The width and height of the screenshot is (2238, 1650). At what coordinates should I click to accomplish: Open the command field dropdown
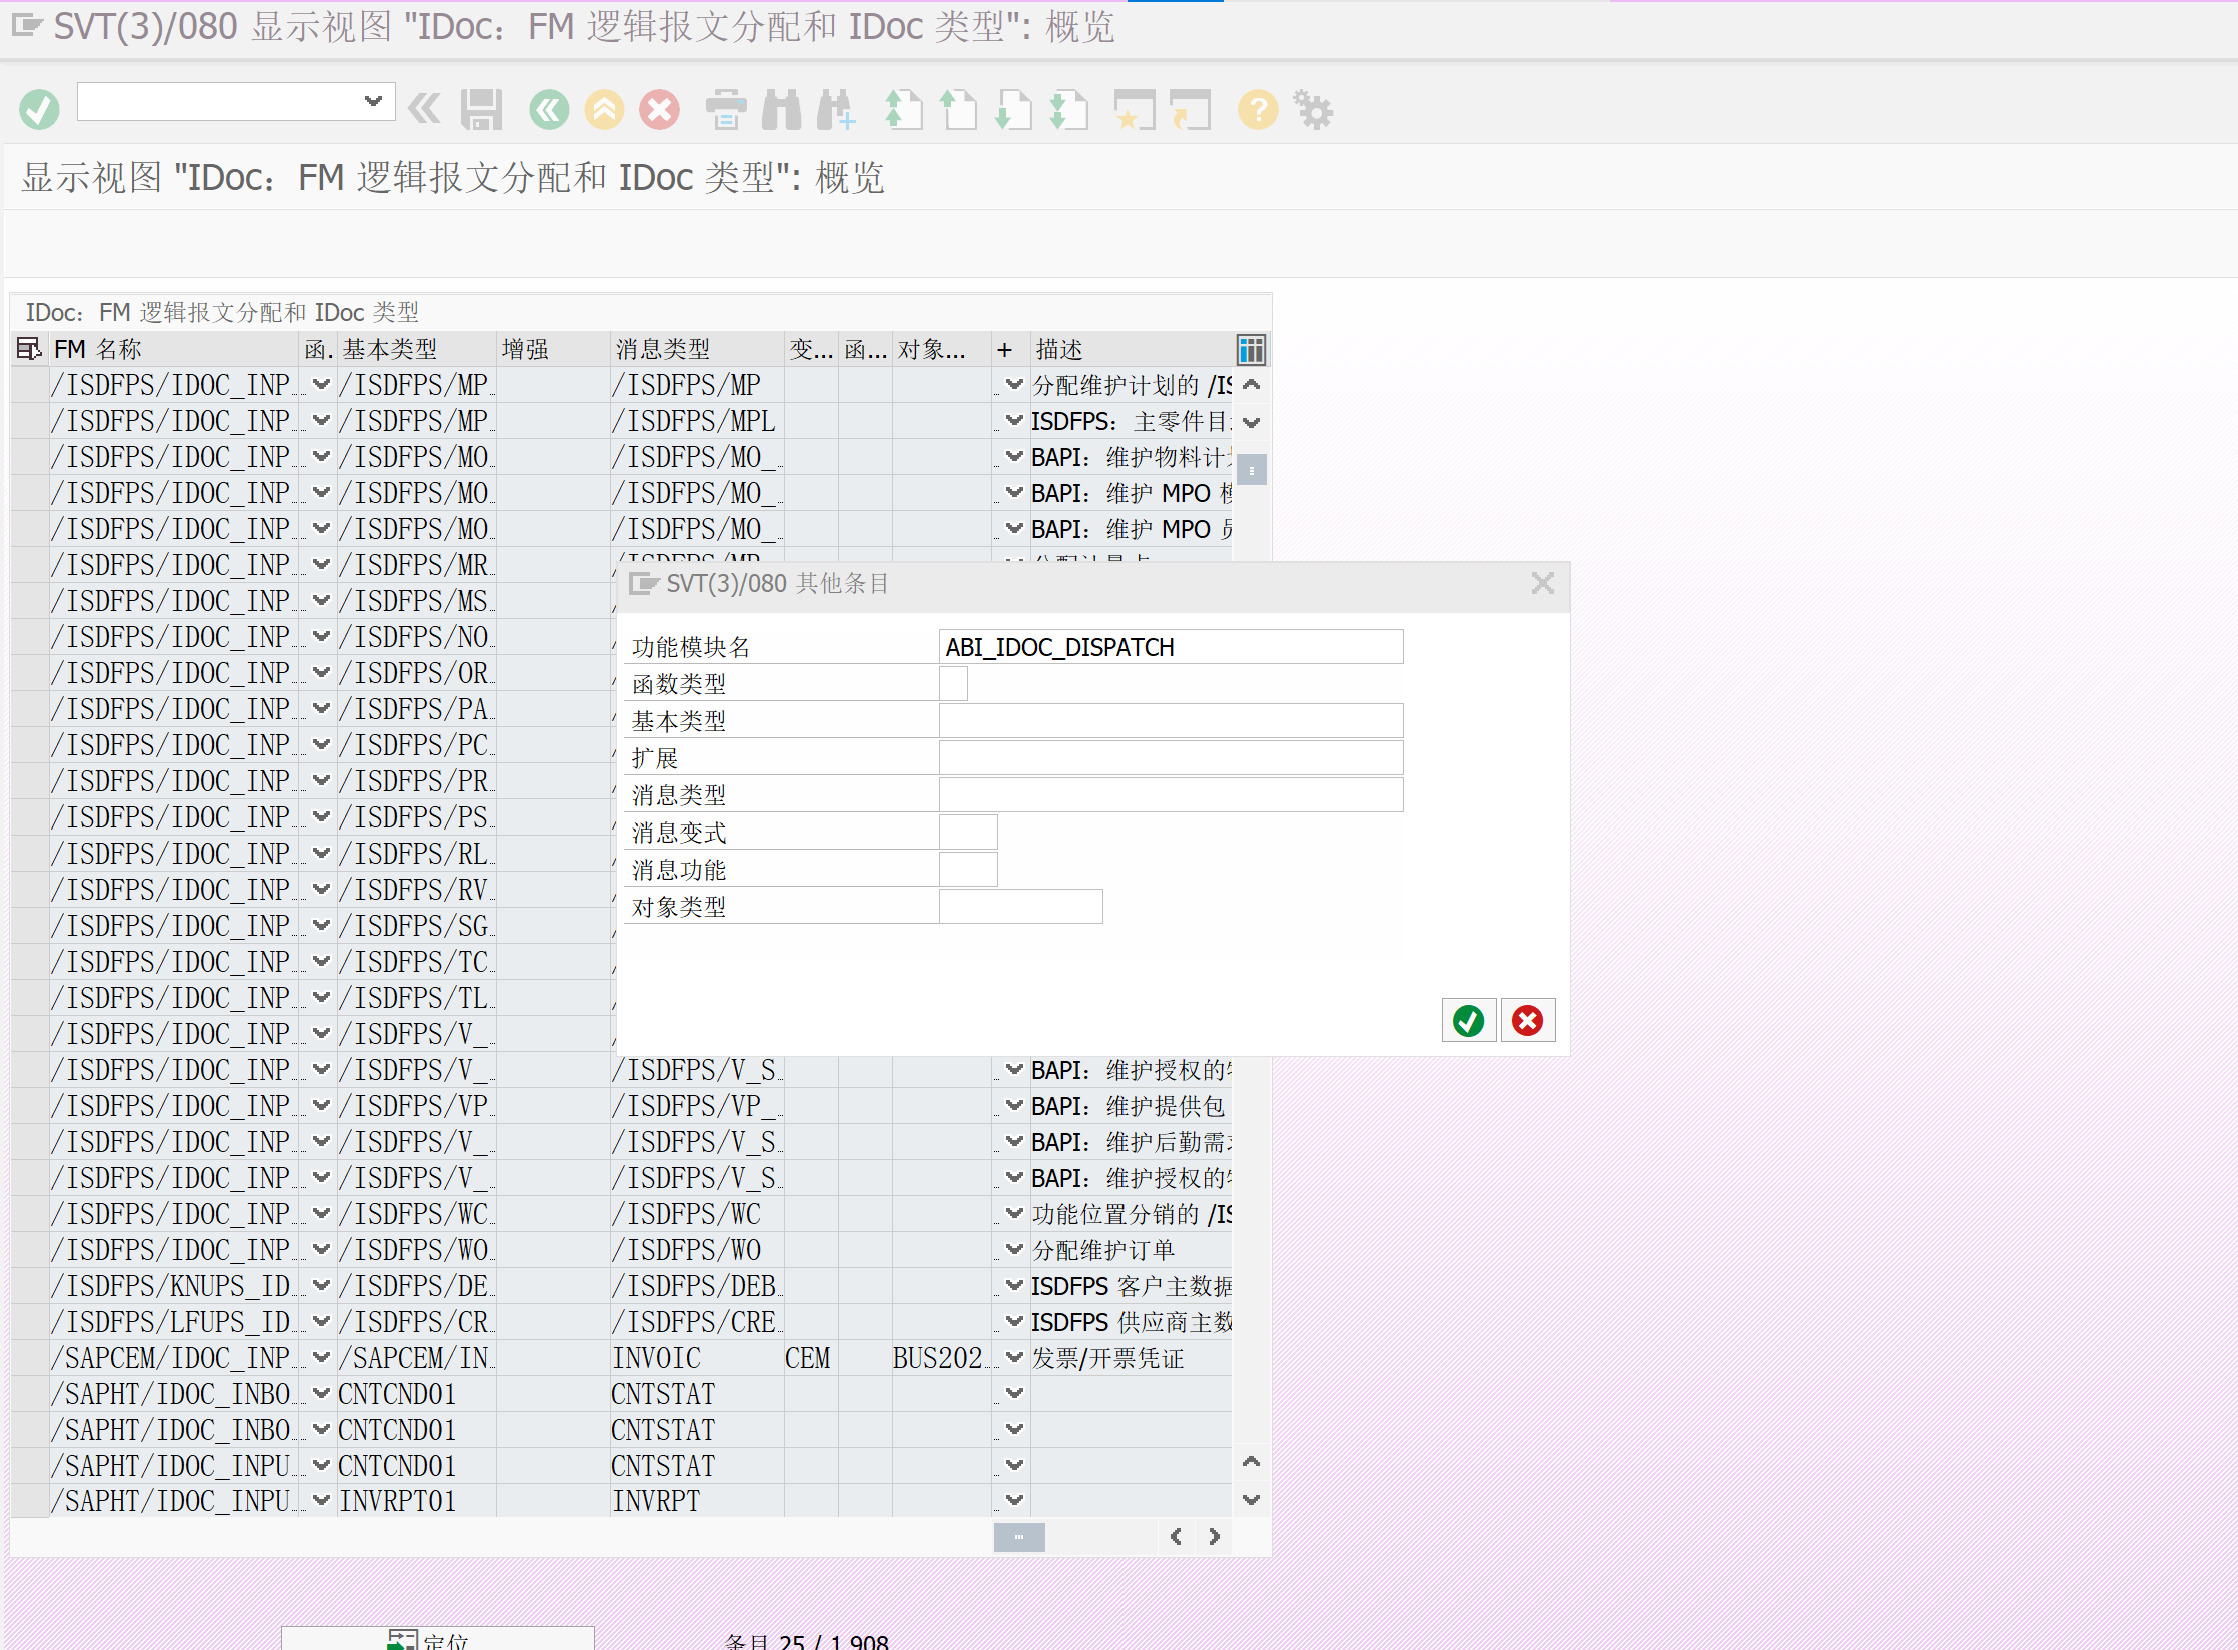click(x=373, y=101)
